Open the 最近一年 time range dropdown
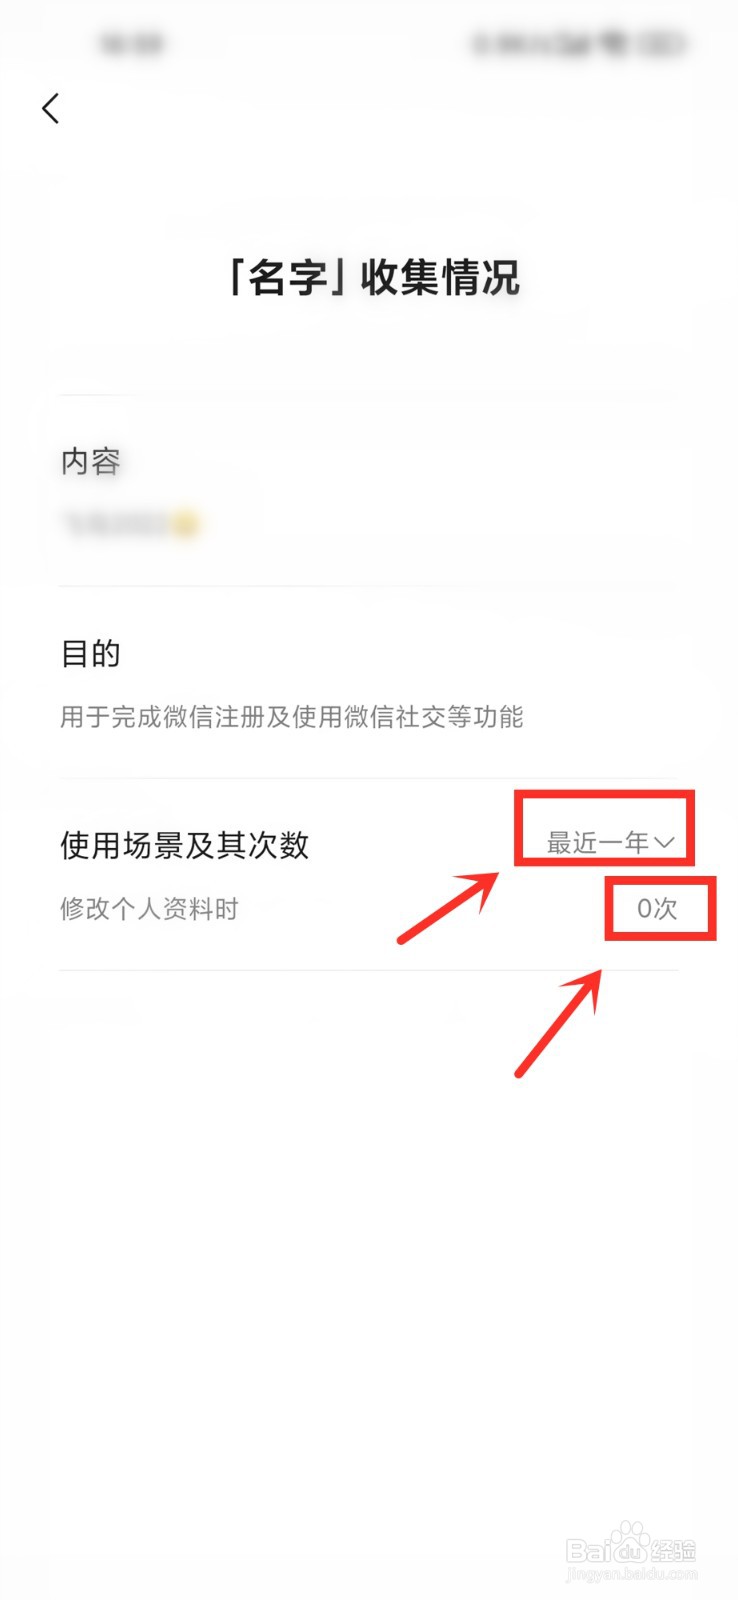Image resolution: width=738 pixels, height=1600 pixels. (610, 843)
